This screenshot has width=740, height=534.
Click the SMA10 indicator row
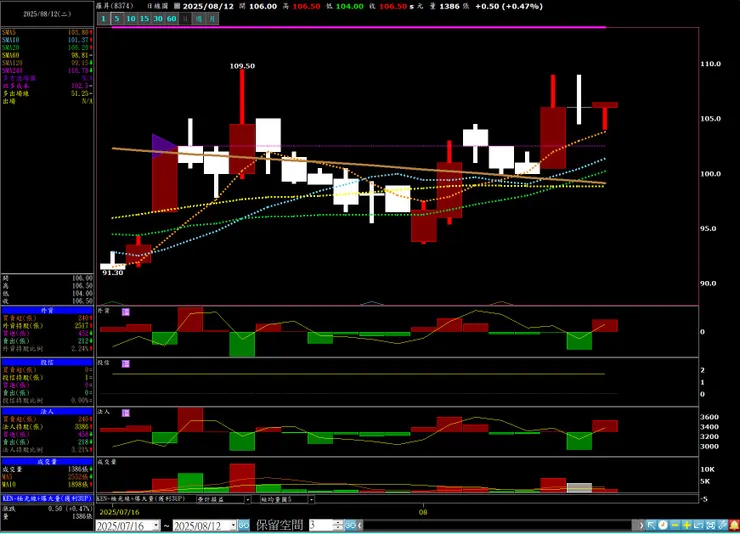pyautogui.click(x=47, y=40)
